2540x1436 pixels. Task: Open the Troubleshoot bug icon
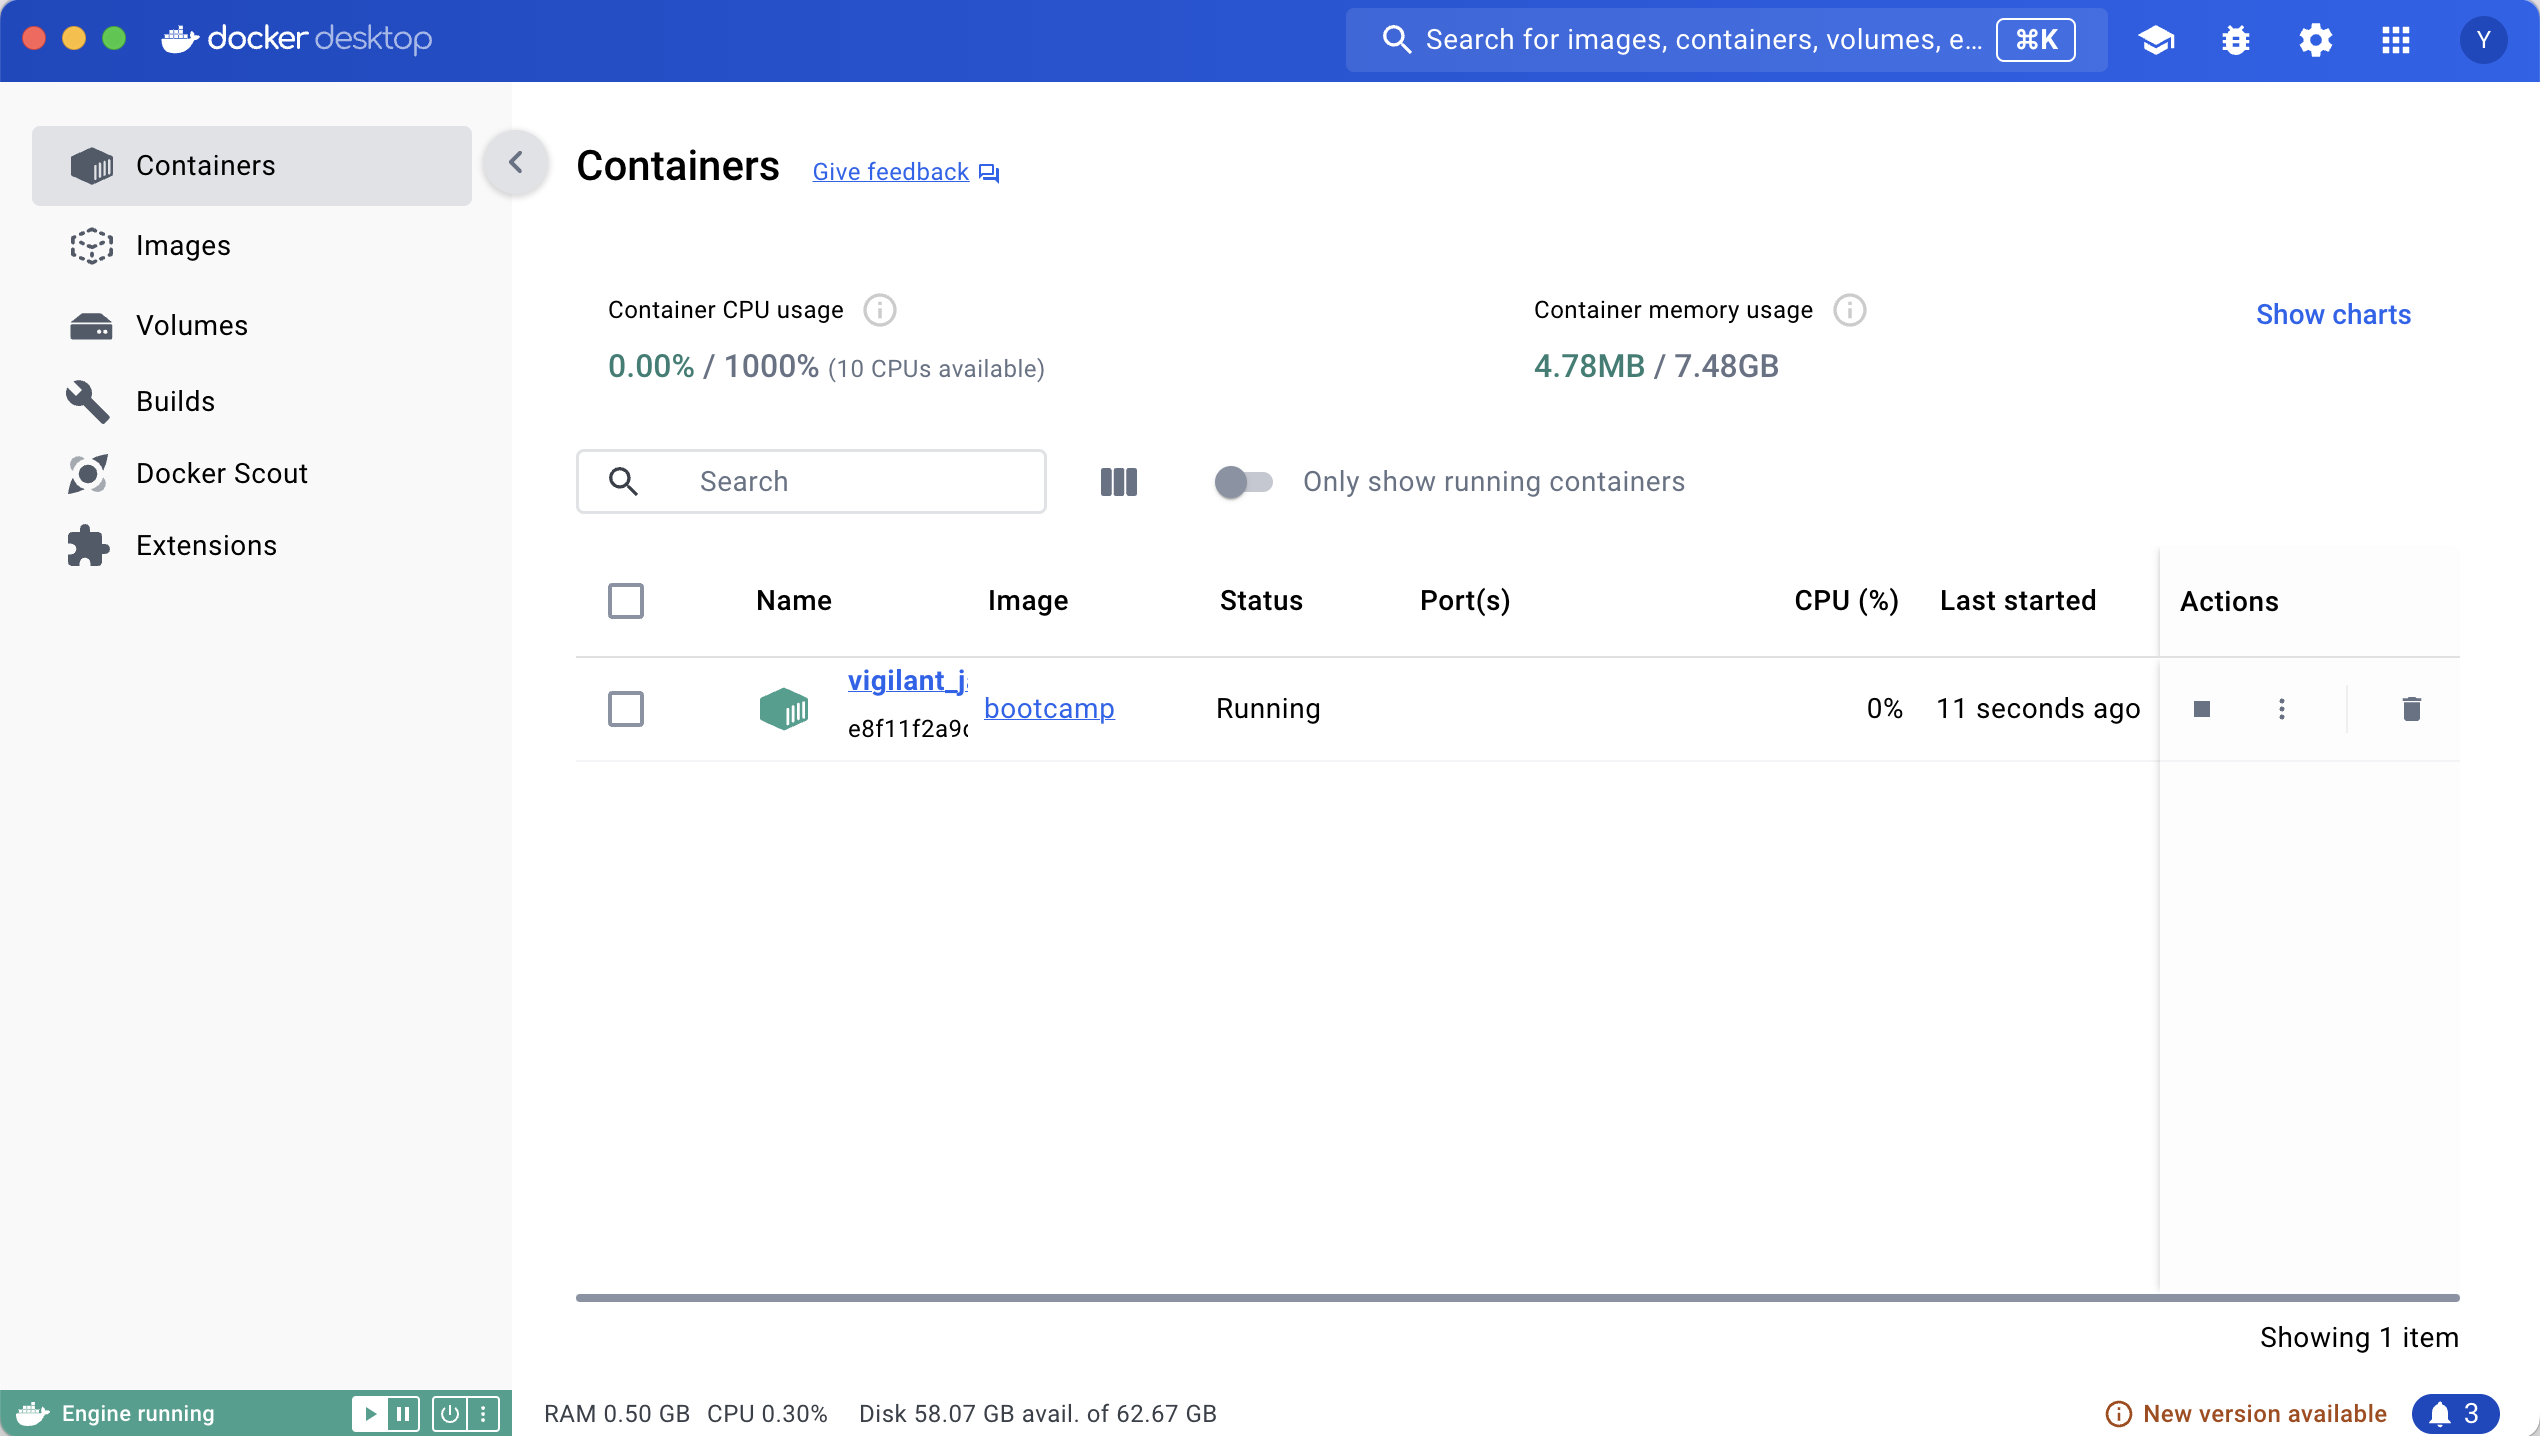point(2235,40)
